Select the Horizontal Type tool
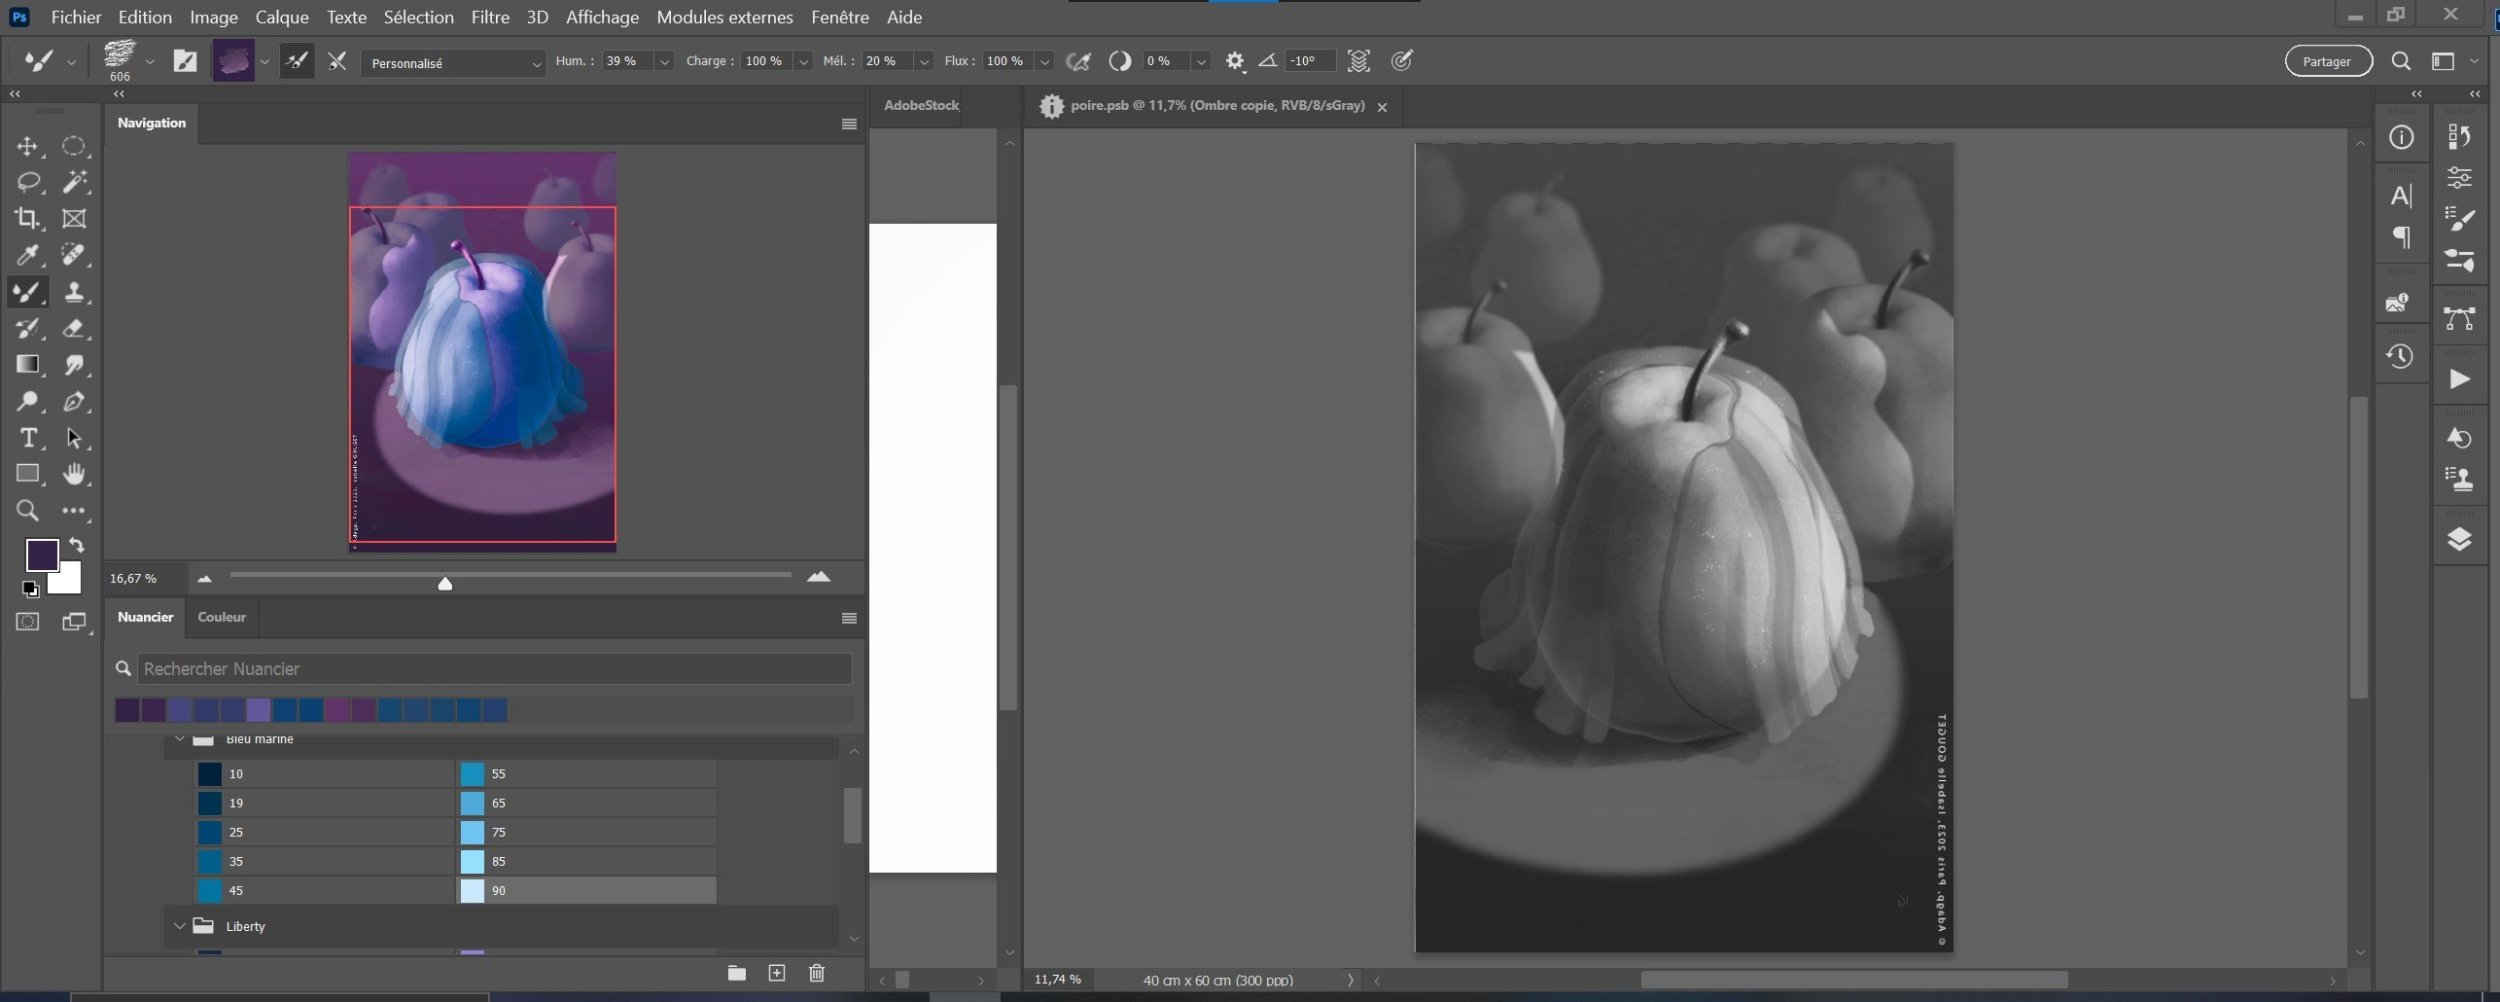This screenshot has height=1002, width=2500. [27, 438]
